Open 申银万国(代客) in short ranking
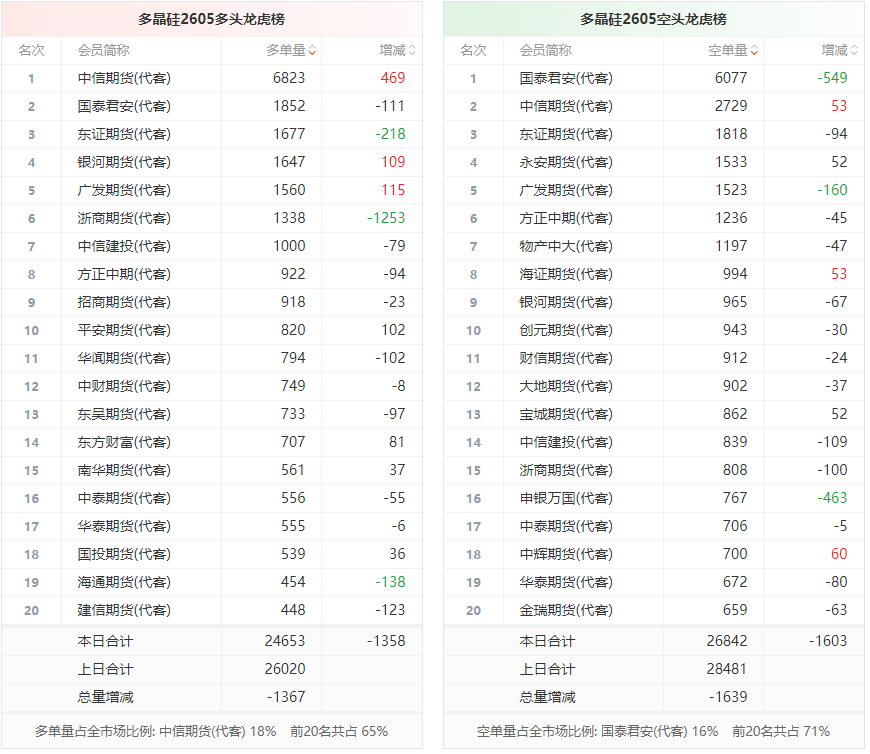Screen dimensions: 870x754 (566, 498)
